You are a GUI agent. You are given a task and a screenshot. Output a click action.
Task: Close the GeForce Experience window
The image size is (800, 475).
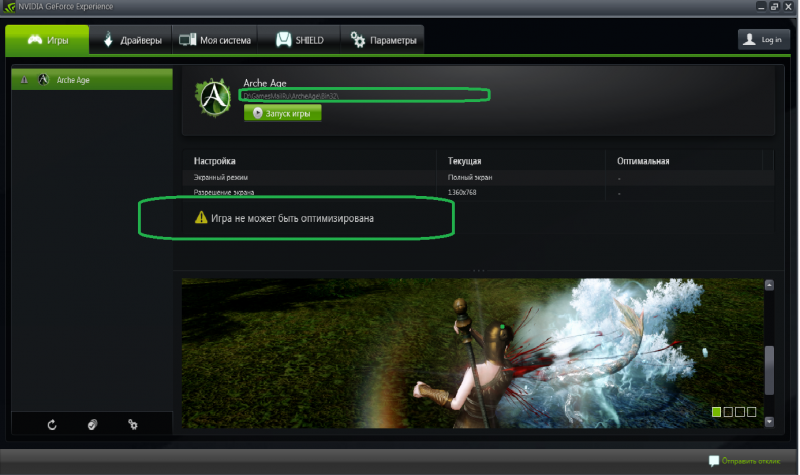tap(788, 7)
